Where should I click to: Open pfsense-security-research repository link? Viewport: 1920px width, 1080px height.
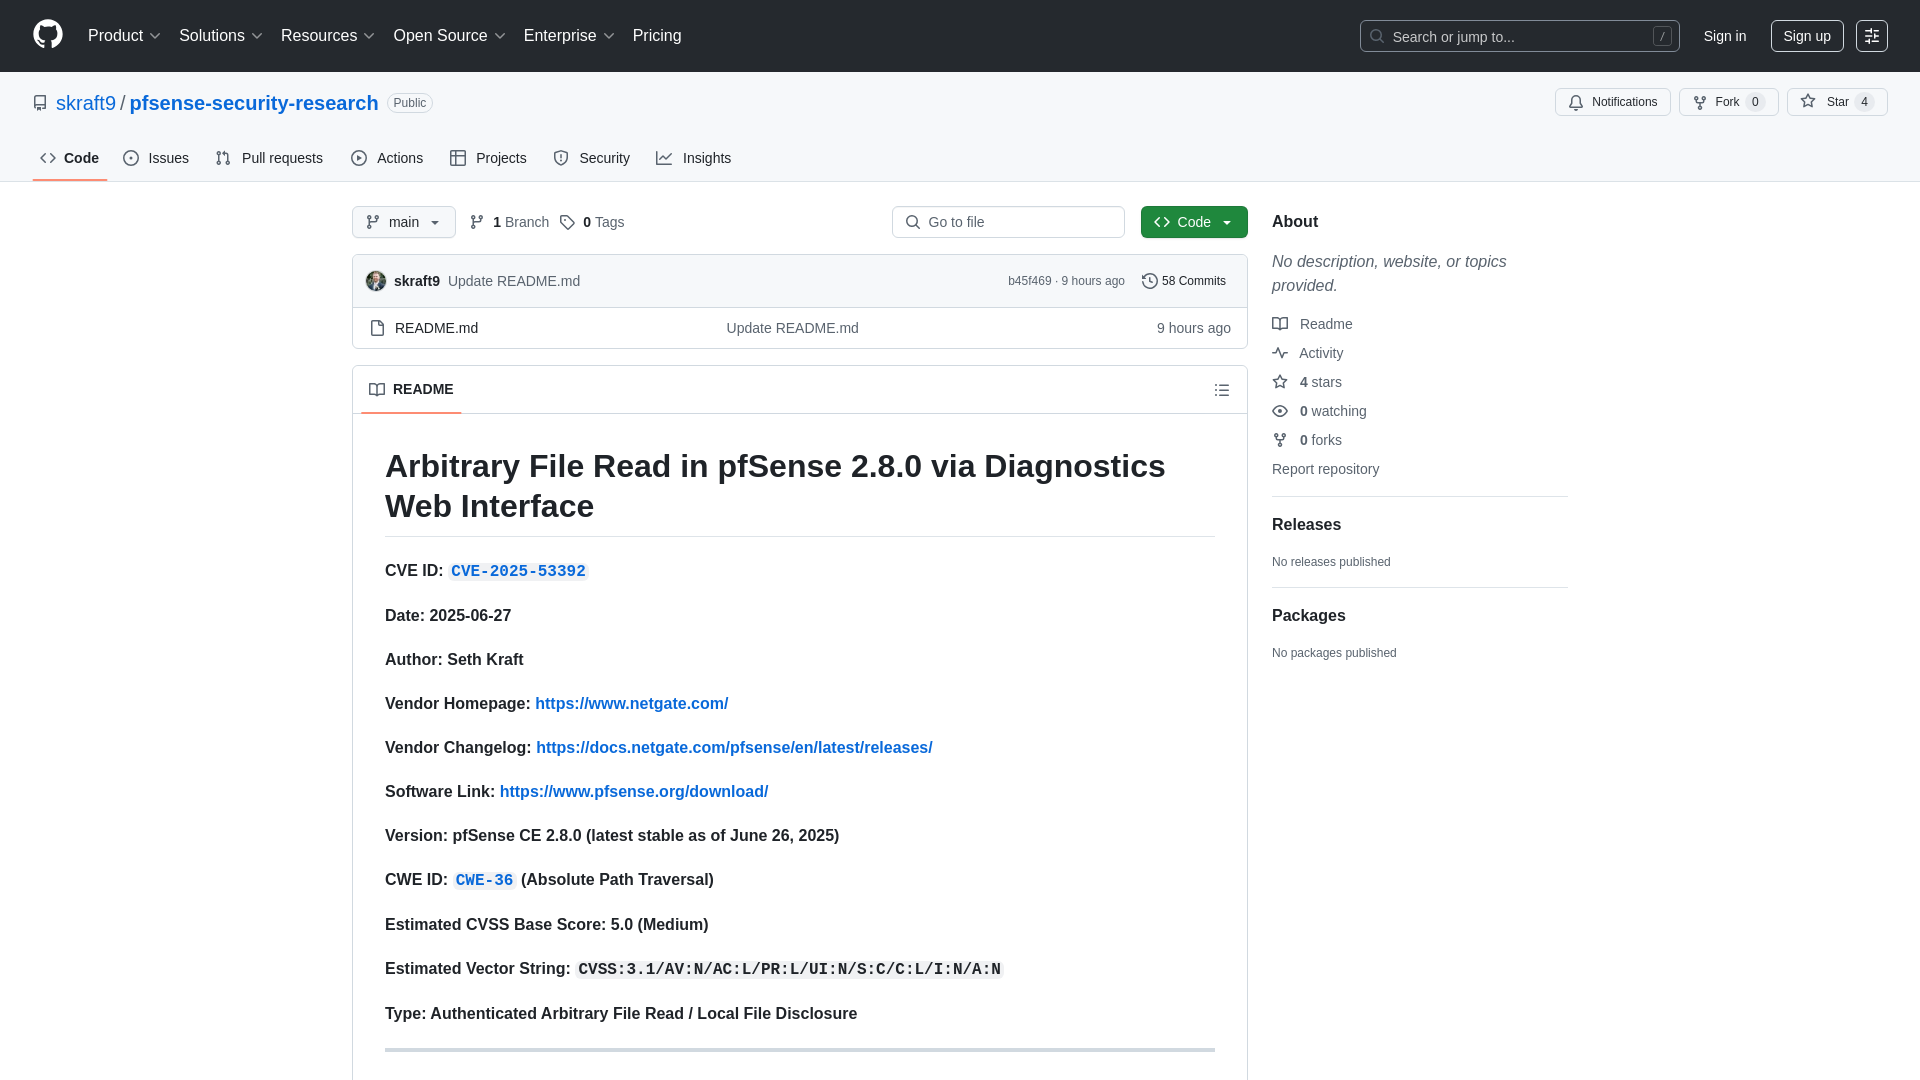click(x=254, y=103)
